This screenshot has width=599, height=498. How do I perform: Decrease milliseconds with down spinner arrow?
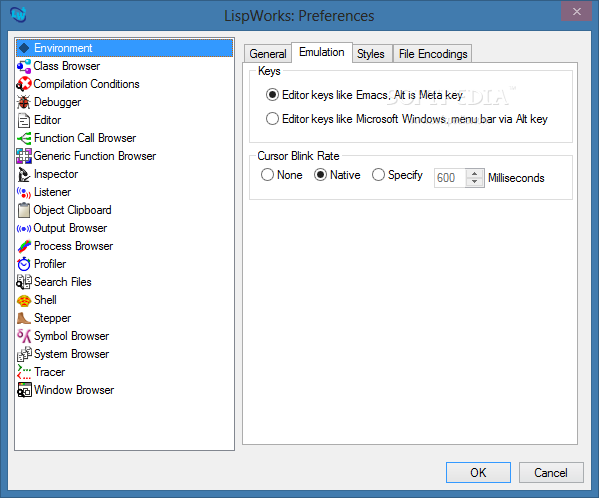[474, 182]
